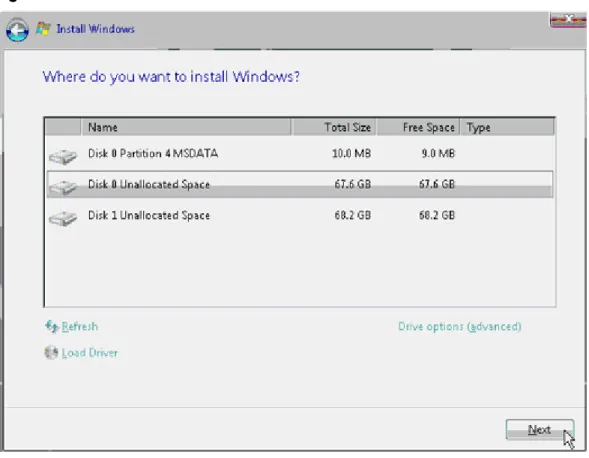Click the Type column header
Screen dimensions: 589x458
[507, 127]
